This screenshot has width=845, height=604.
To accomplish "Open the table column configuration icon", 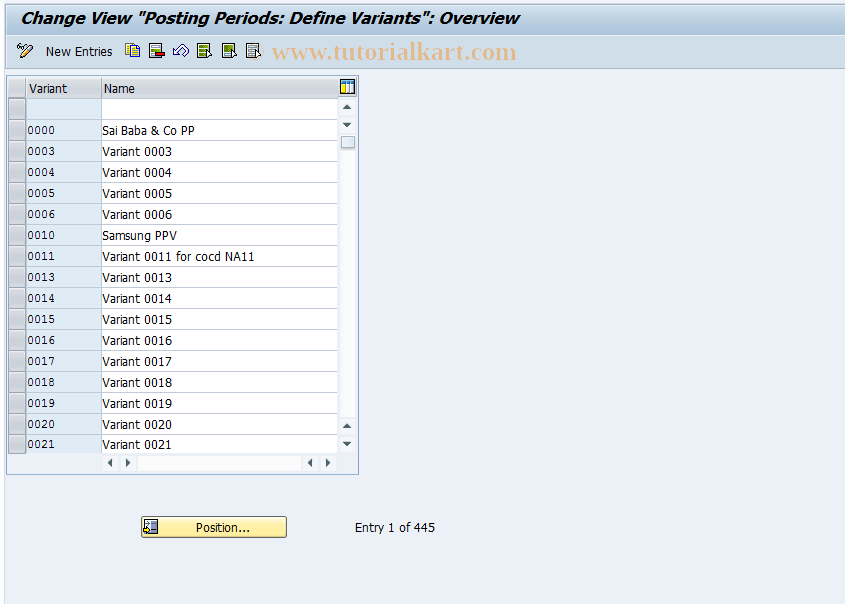I will pyautogui.click(x=347, y=87).
